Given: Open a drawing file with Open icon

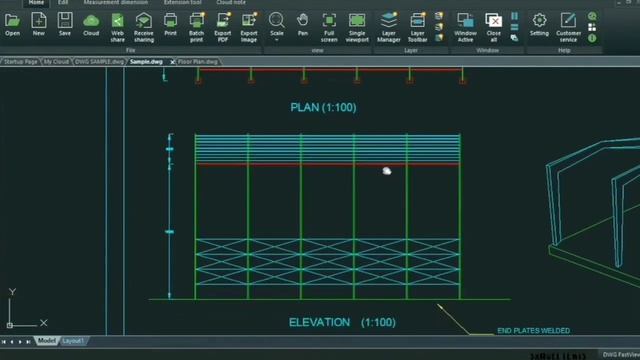Looking at the screenshot, I should pyautogui.click(x=12, y=24).
